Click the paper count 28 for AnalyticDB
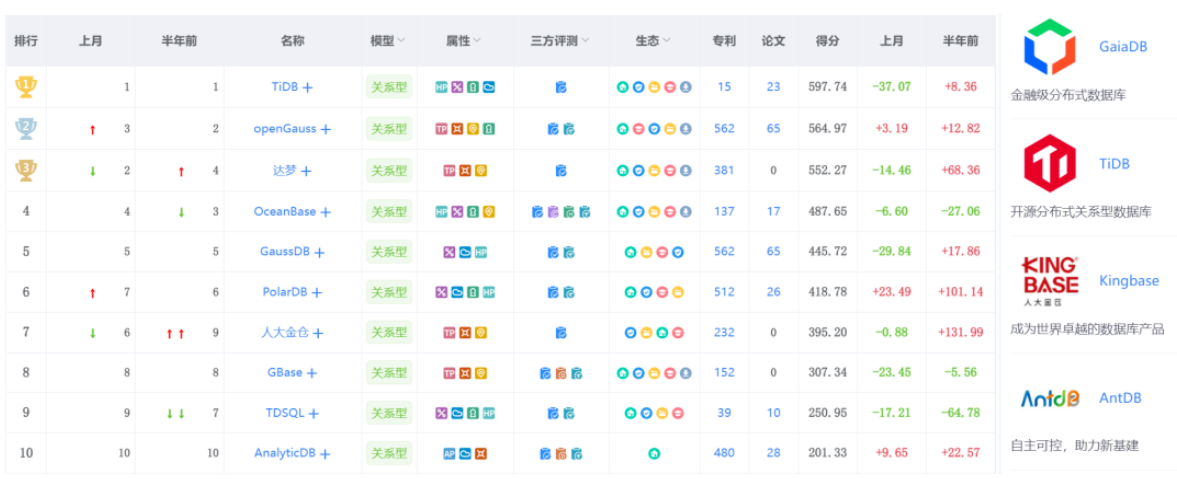Image resolution: width=1177 pixels, height=479 pixels. pos(773,453)
